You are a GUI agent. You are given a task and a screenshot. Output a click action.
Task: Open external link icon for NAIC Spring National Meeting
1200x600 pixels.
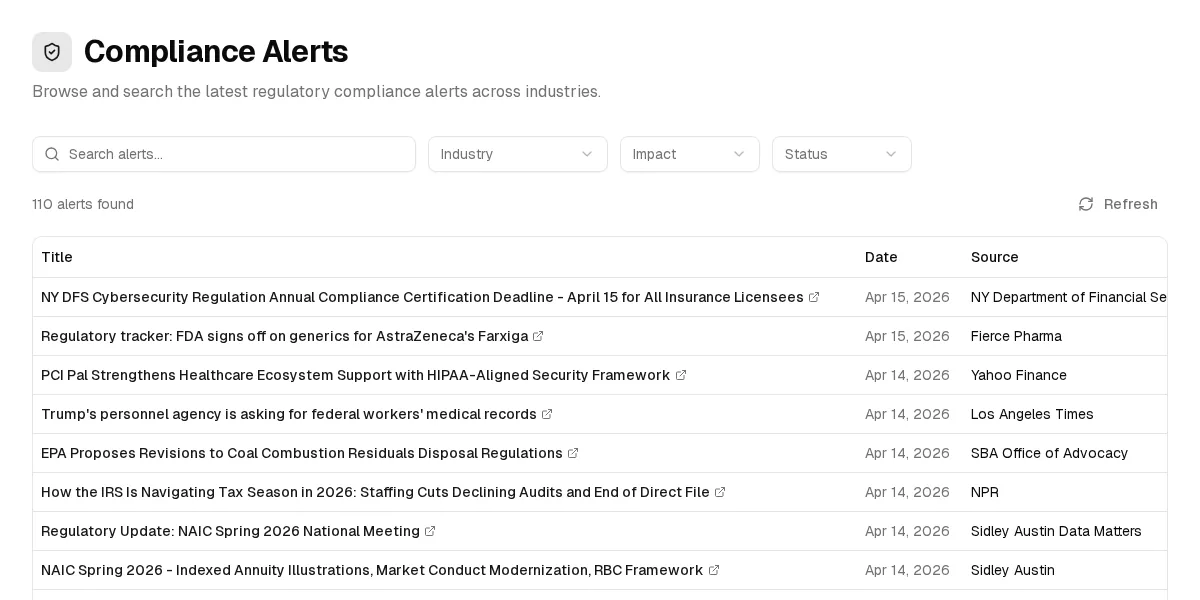[430, 531]
